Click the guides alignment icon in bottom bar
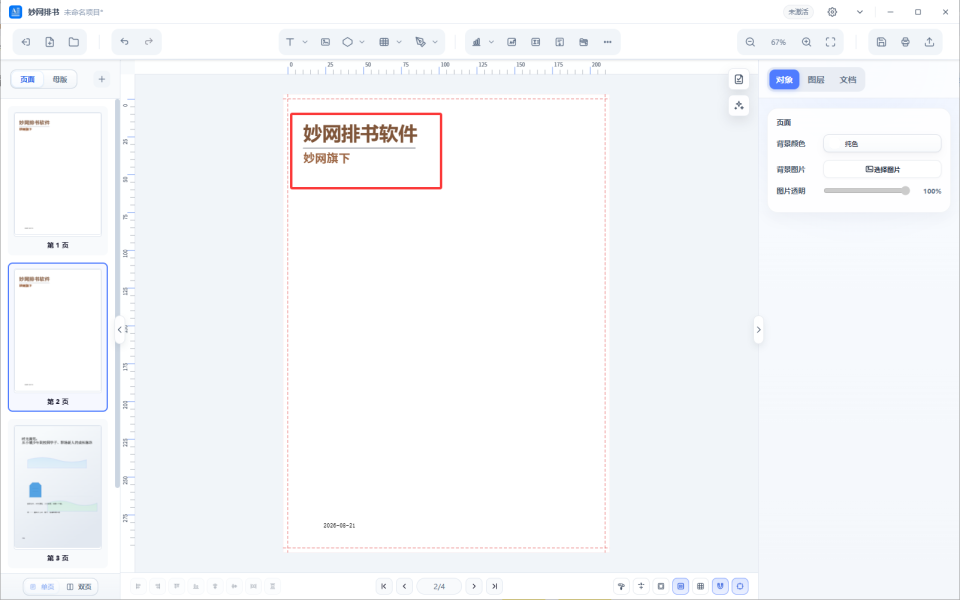This screenshot has height=600, width=960. pyautogui.click(x=641, y=586)
